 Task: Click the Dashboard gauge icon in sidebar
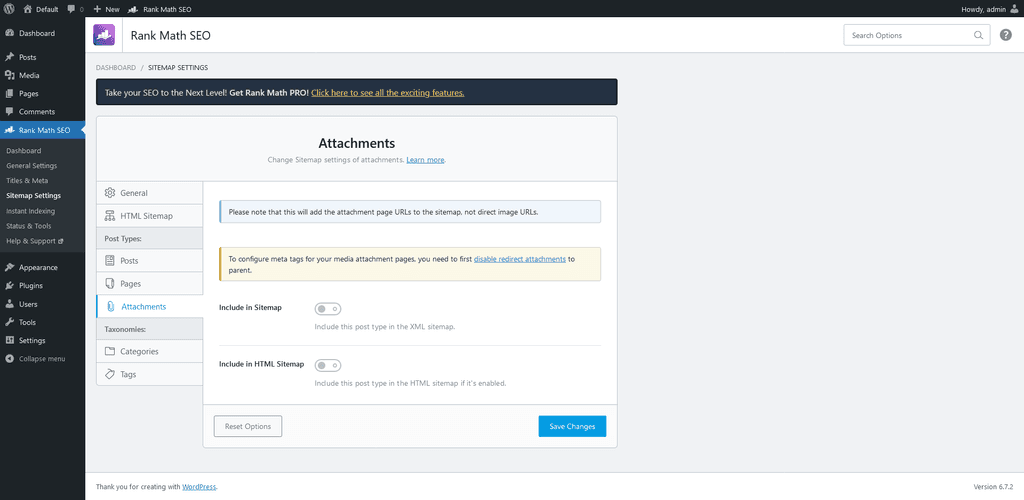[10, 33]
